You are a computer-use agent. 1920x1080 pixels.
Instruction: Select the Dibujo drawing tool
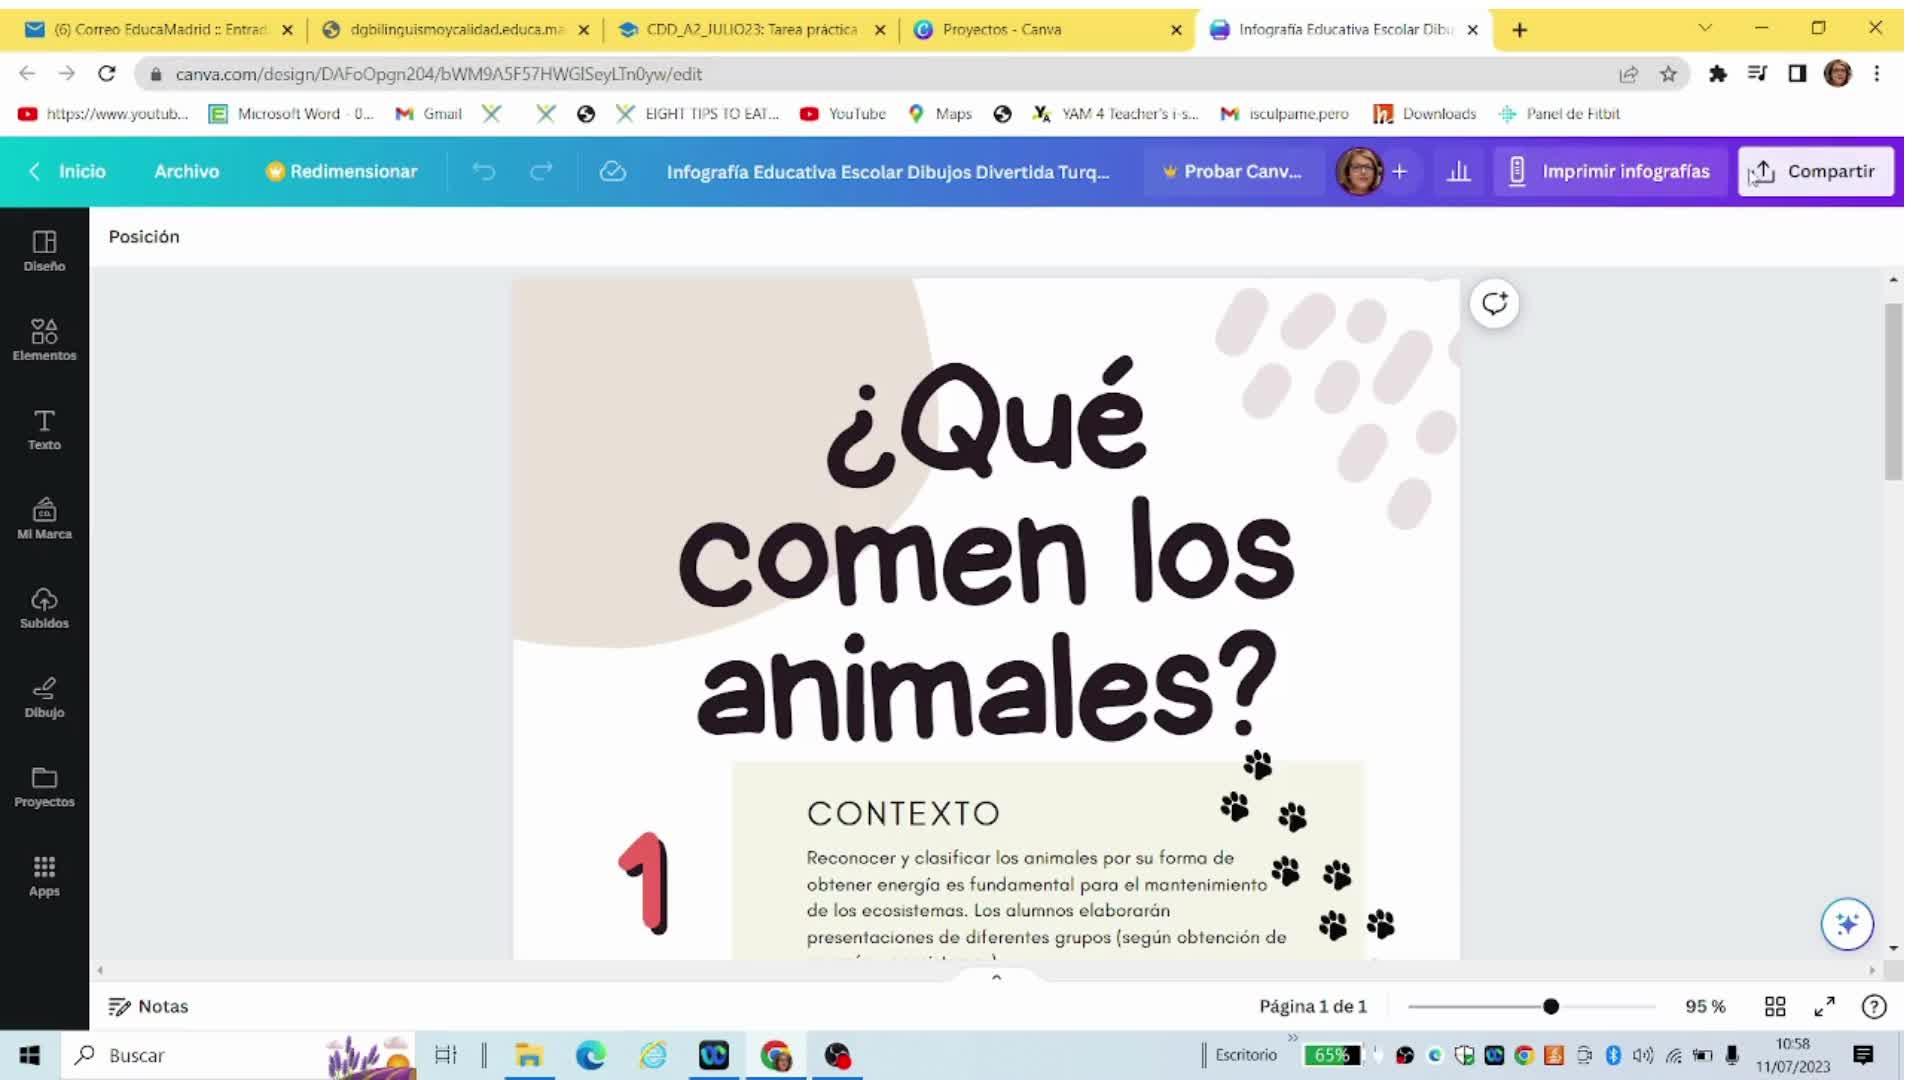(44, 697)
